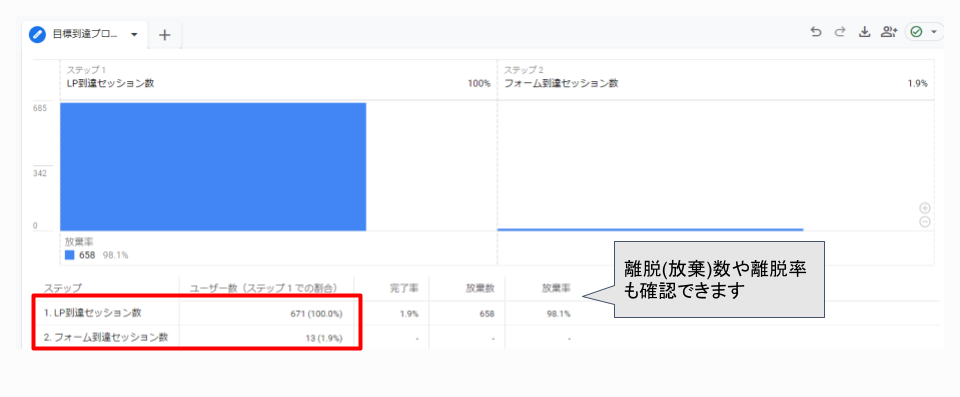
Task: Click the 放棄率 column header in table
Action: click(x=556, y=287)
